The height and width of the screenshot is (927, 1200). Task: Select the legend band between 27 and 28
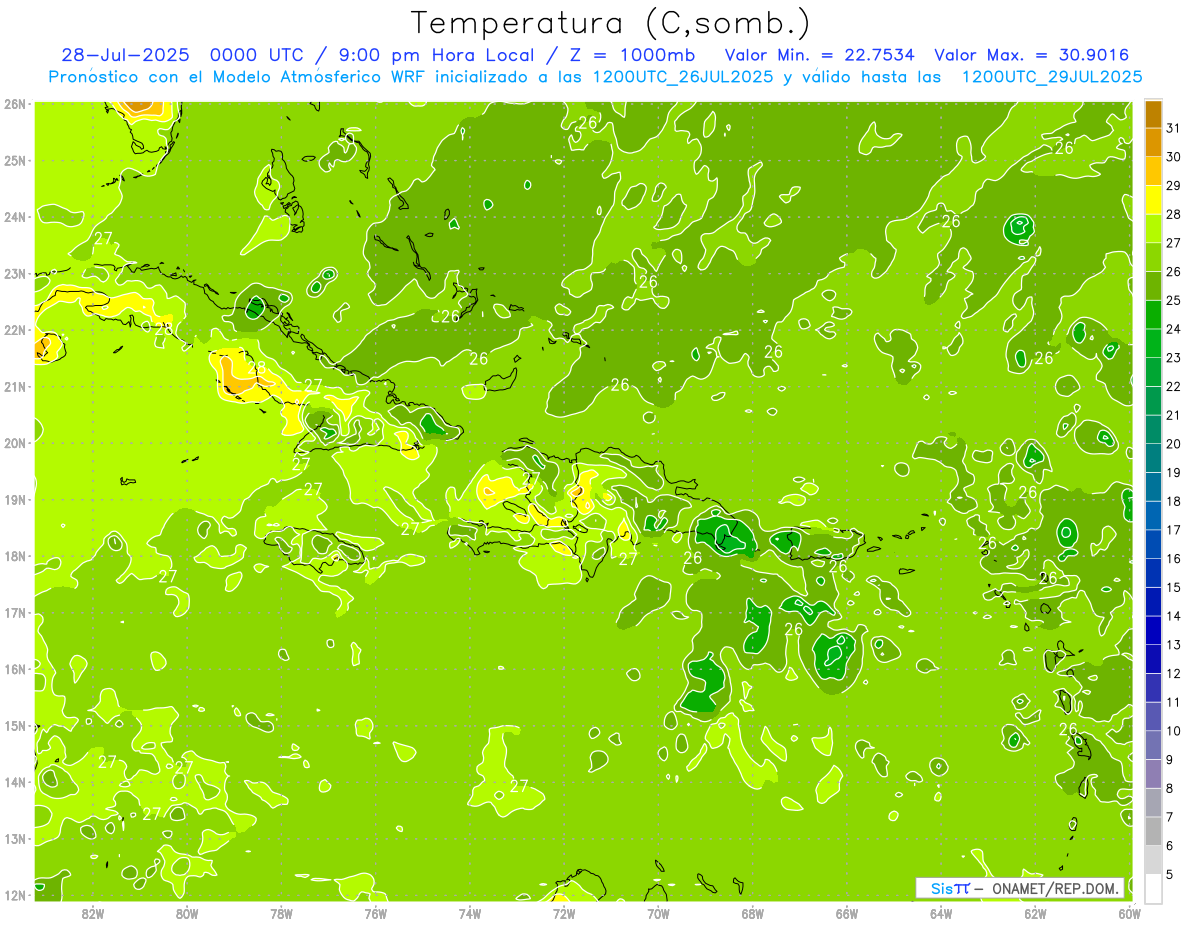1153,230
